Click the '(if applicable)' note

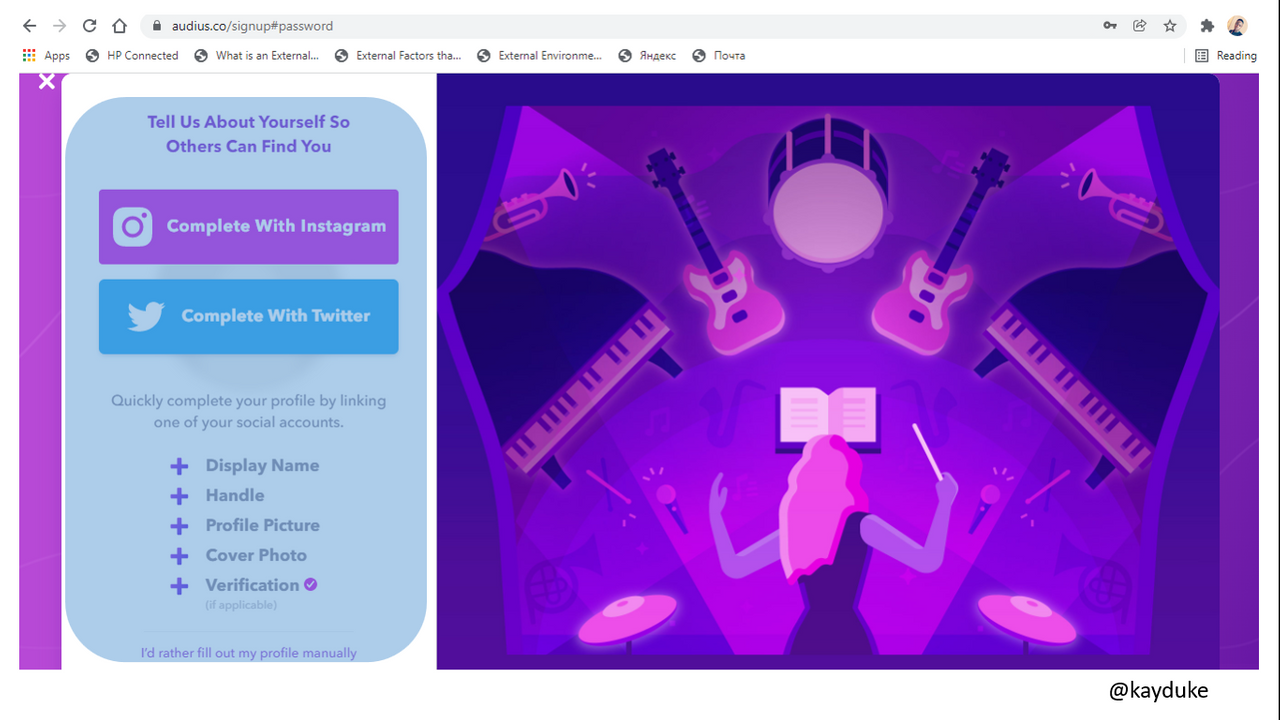pos(241,605)
